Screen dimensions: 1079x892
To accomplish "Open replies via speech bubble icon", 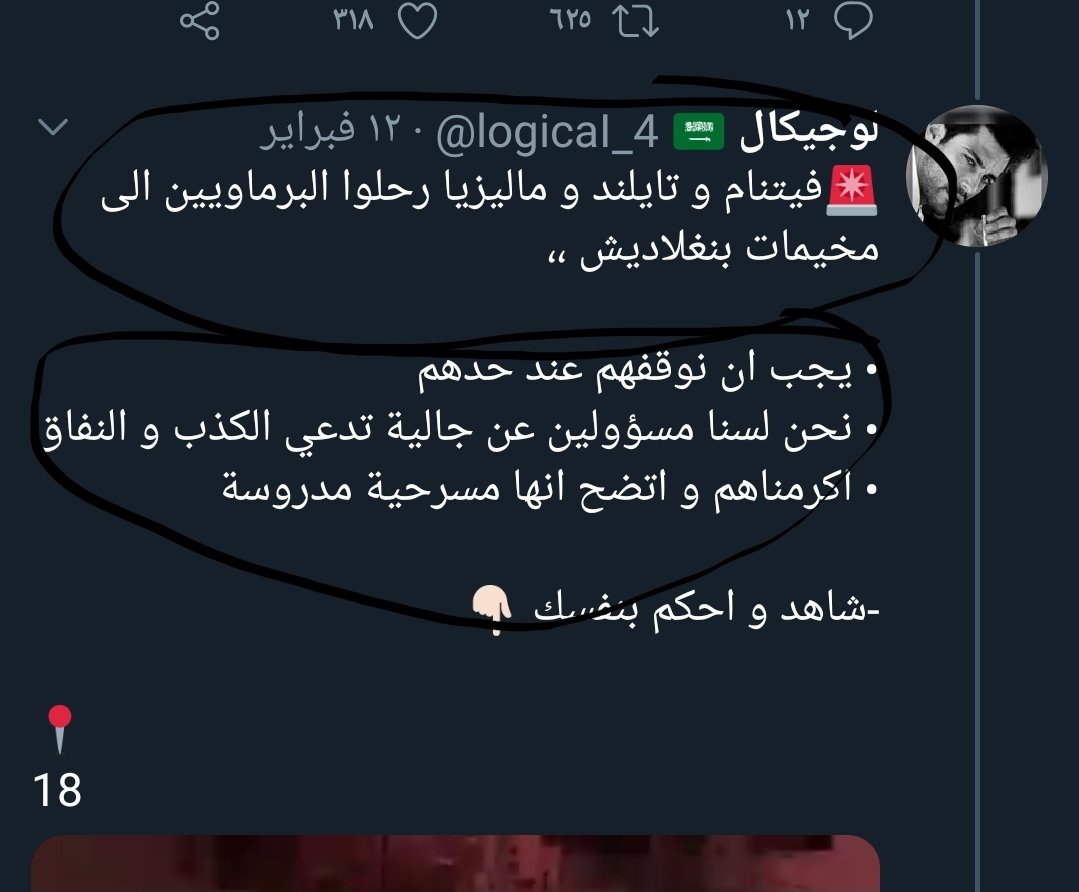I will [x=853, y=21].
